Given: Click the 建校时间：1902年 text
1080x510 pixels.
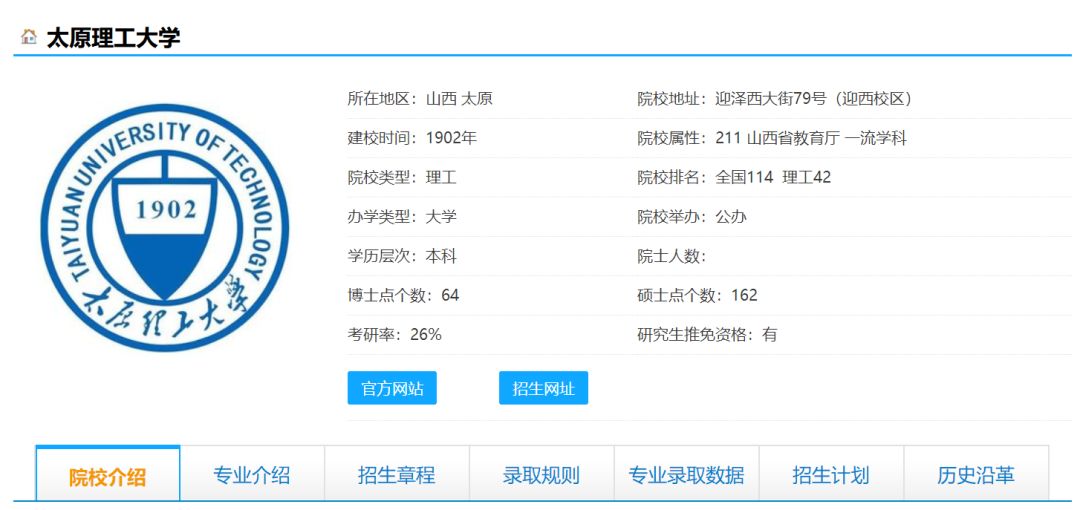Looking at the screenshot, I should (x=413, y=139).
